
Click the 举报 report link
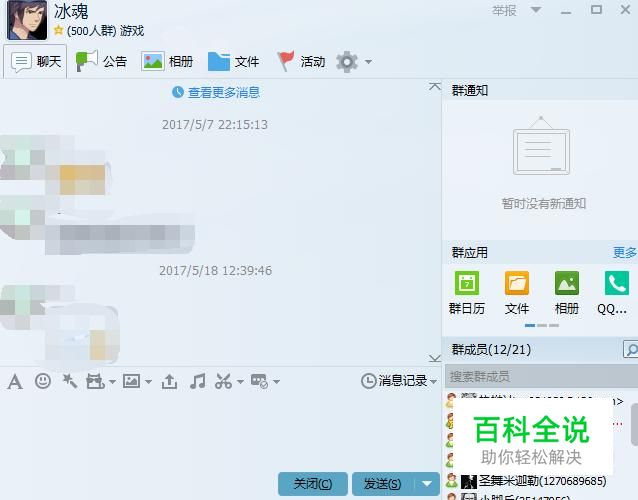tap(504, 10)
